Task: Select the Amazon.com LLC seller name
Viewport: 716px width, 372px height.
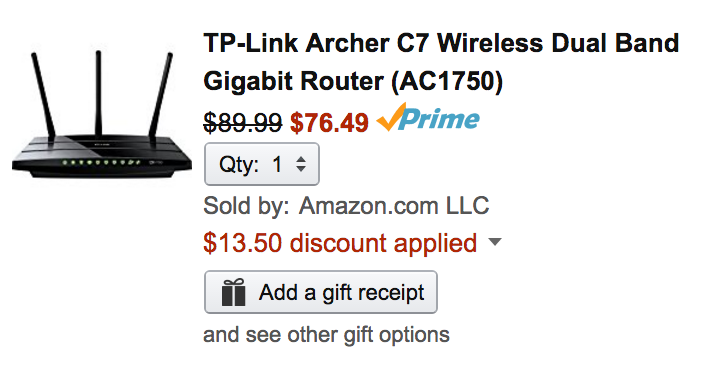Action: [x=394, y=206]
